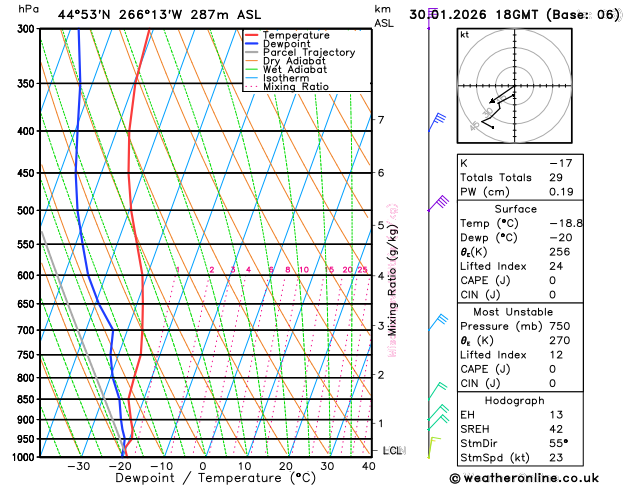Click the 7 km altitude label
Image resolution: width=629 pixels, height=486 pixels.
point(381,119)
